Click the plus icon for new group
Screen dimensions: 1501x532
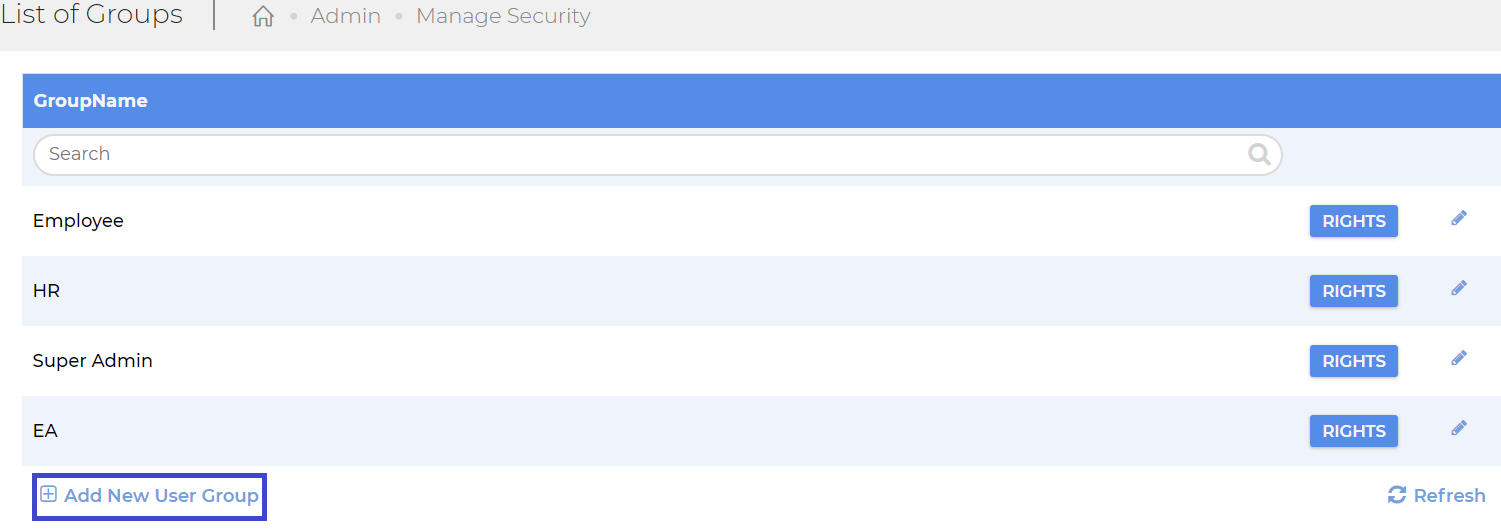(x=48, y=494)
